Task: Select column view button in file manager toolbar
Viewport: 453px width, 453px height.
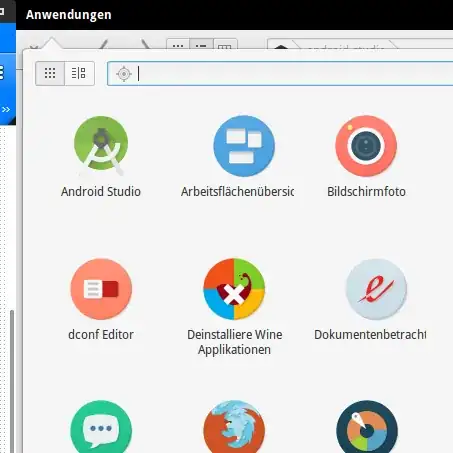Action: pos(225,44)
